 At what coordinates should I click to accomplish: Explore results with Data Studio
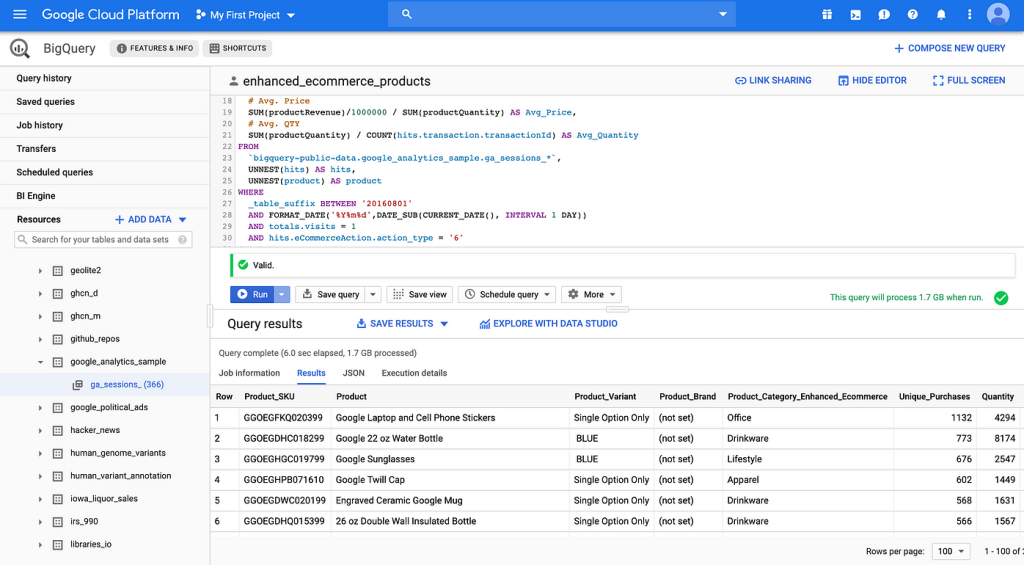click(548, 324)
